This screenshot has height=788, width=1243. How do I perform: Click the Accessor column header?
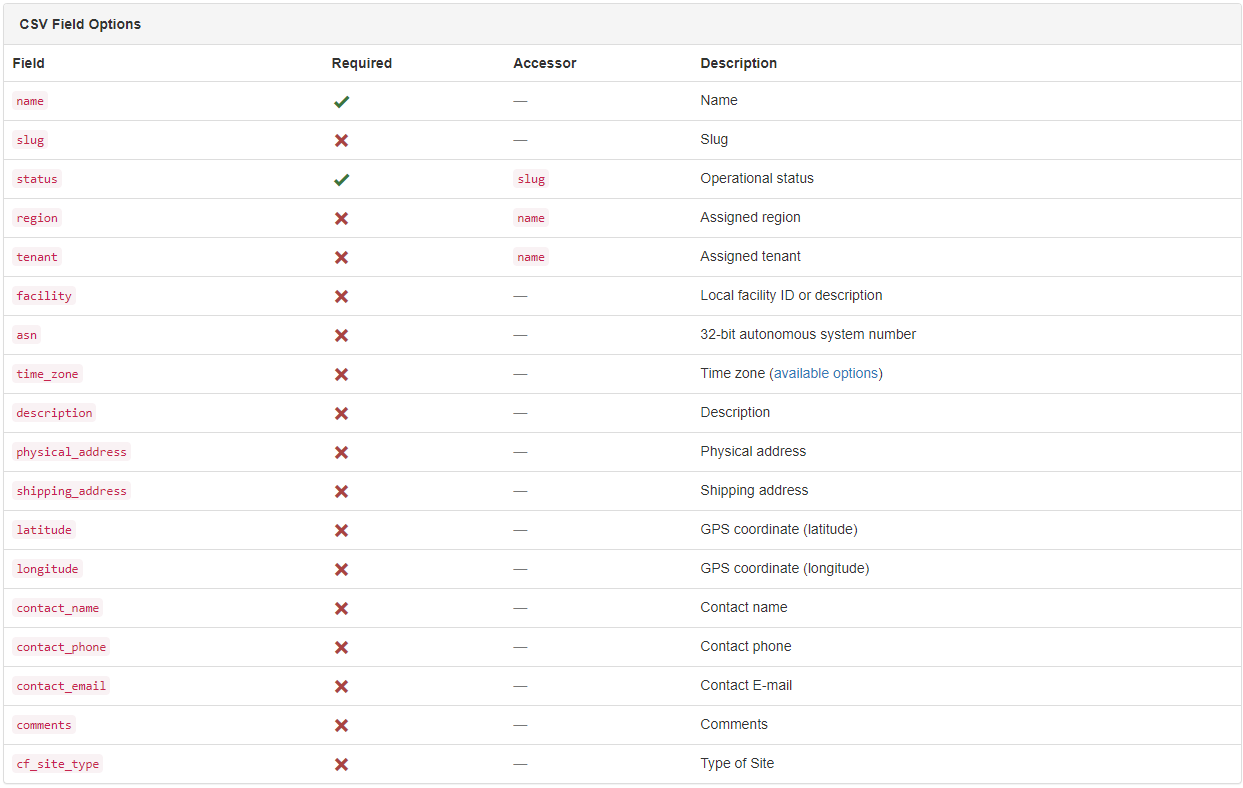point(544,63)
